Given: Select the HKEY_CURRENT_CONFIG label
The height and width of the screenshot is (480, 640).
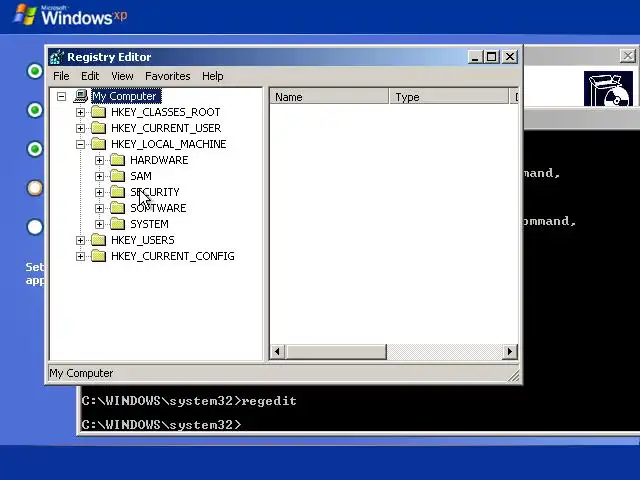Looking at the screenshot, I should point(173,256).
